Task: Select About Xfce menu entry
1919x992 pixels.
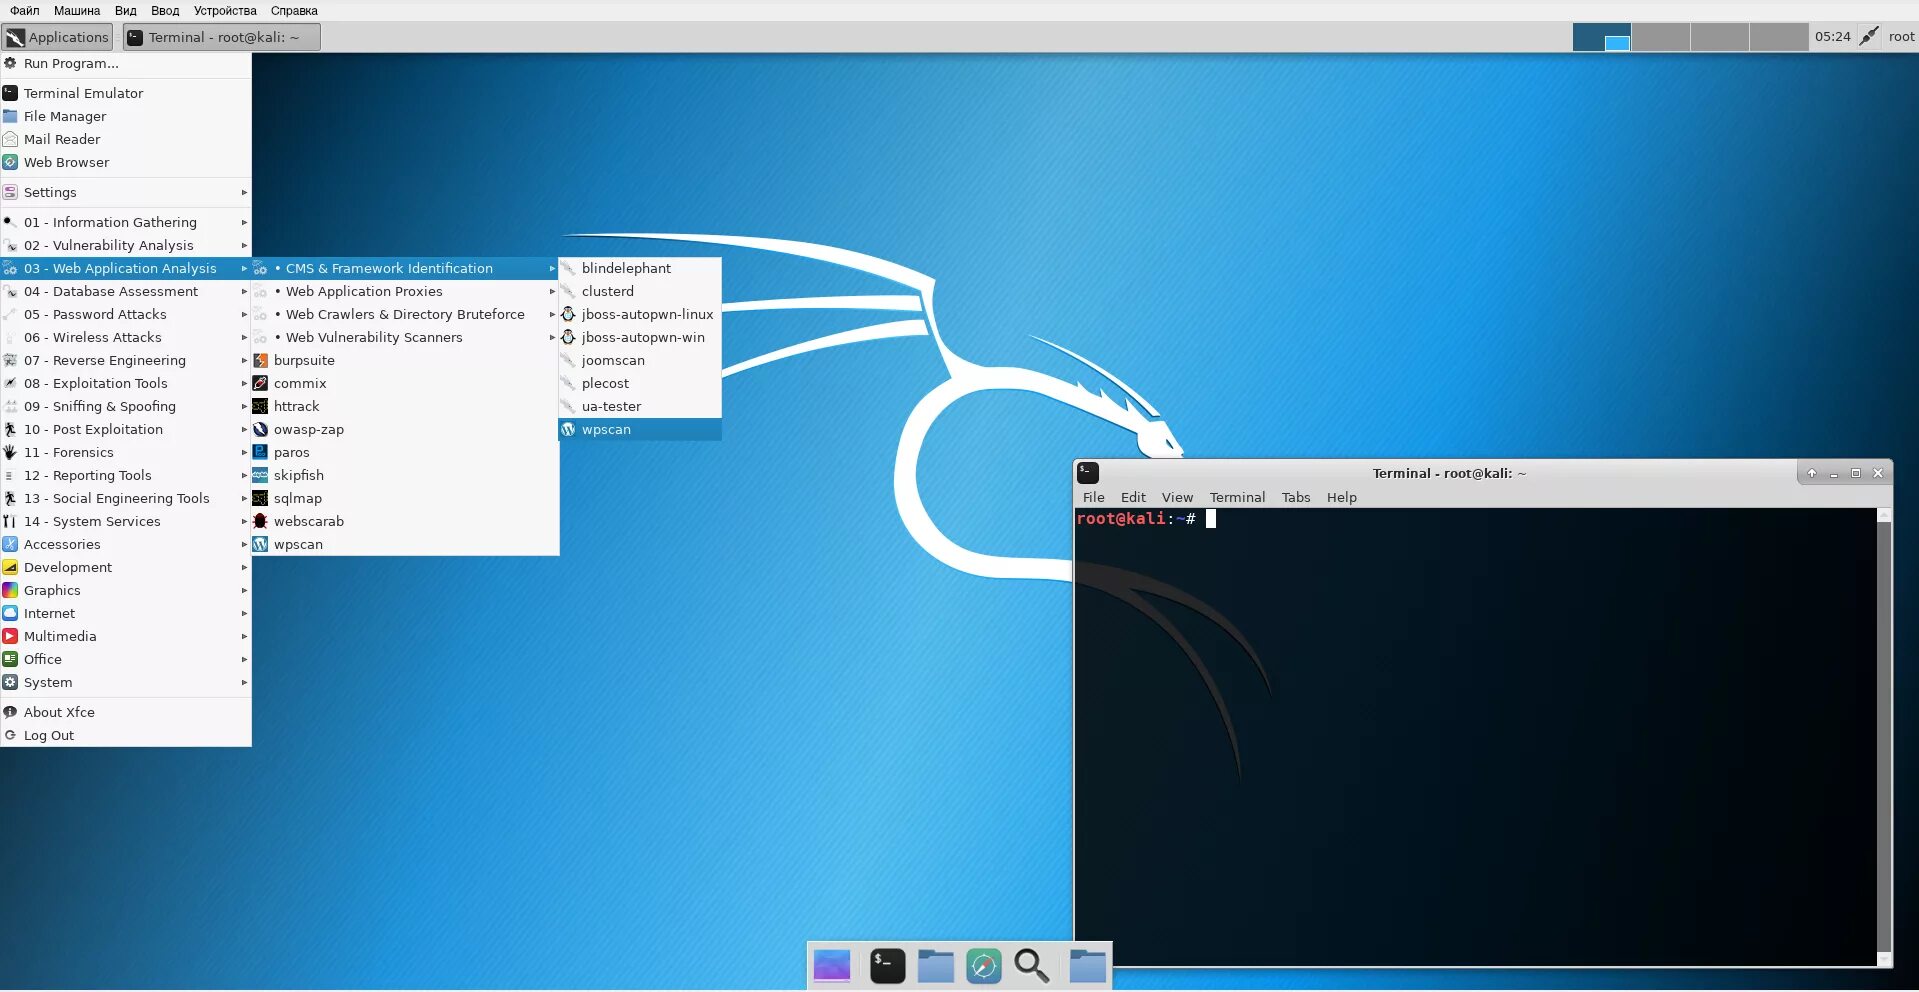Action: pos(126,712)
